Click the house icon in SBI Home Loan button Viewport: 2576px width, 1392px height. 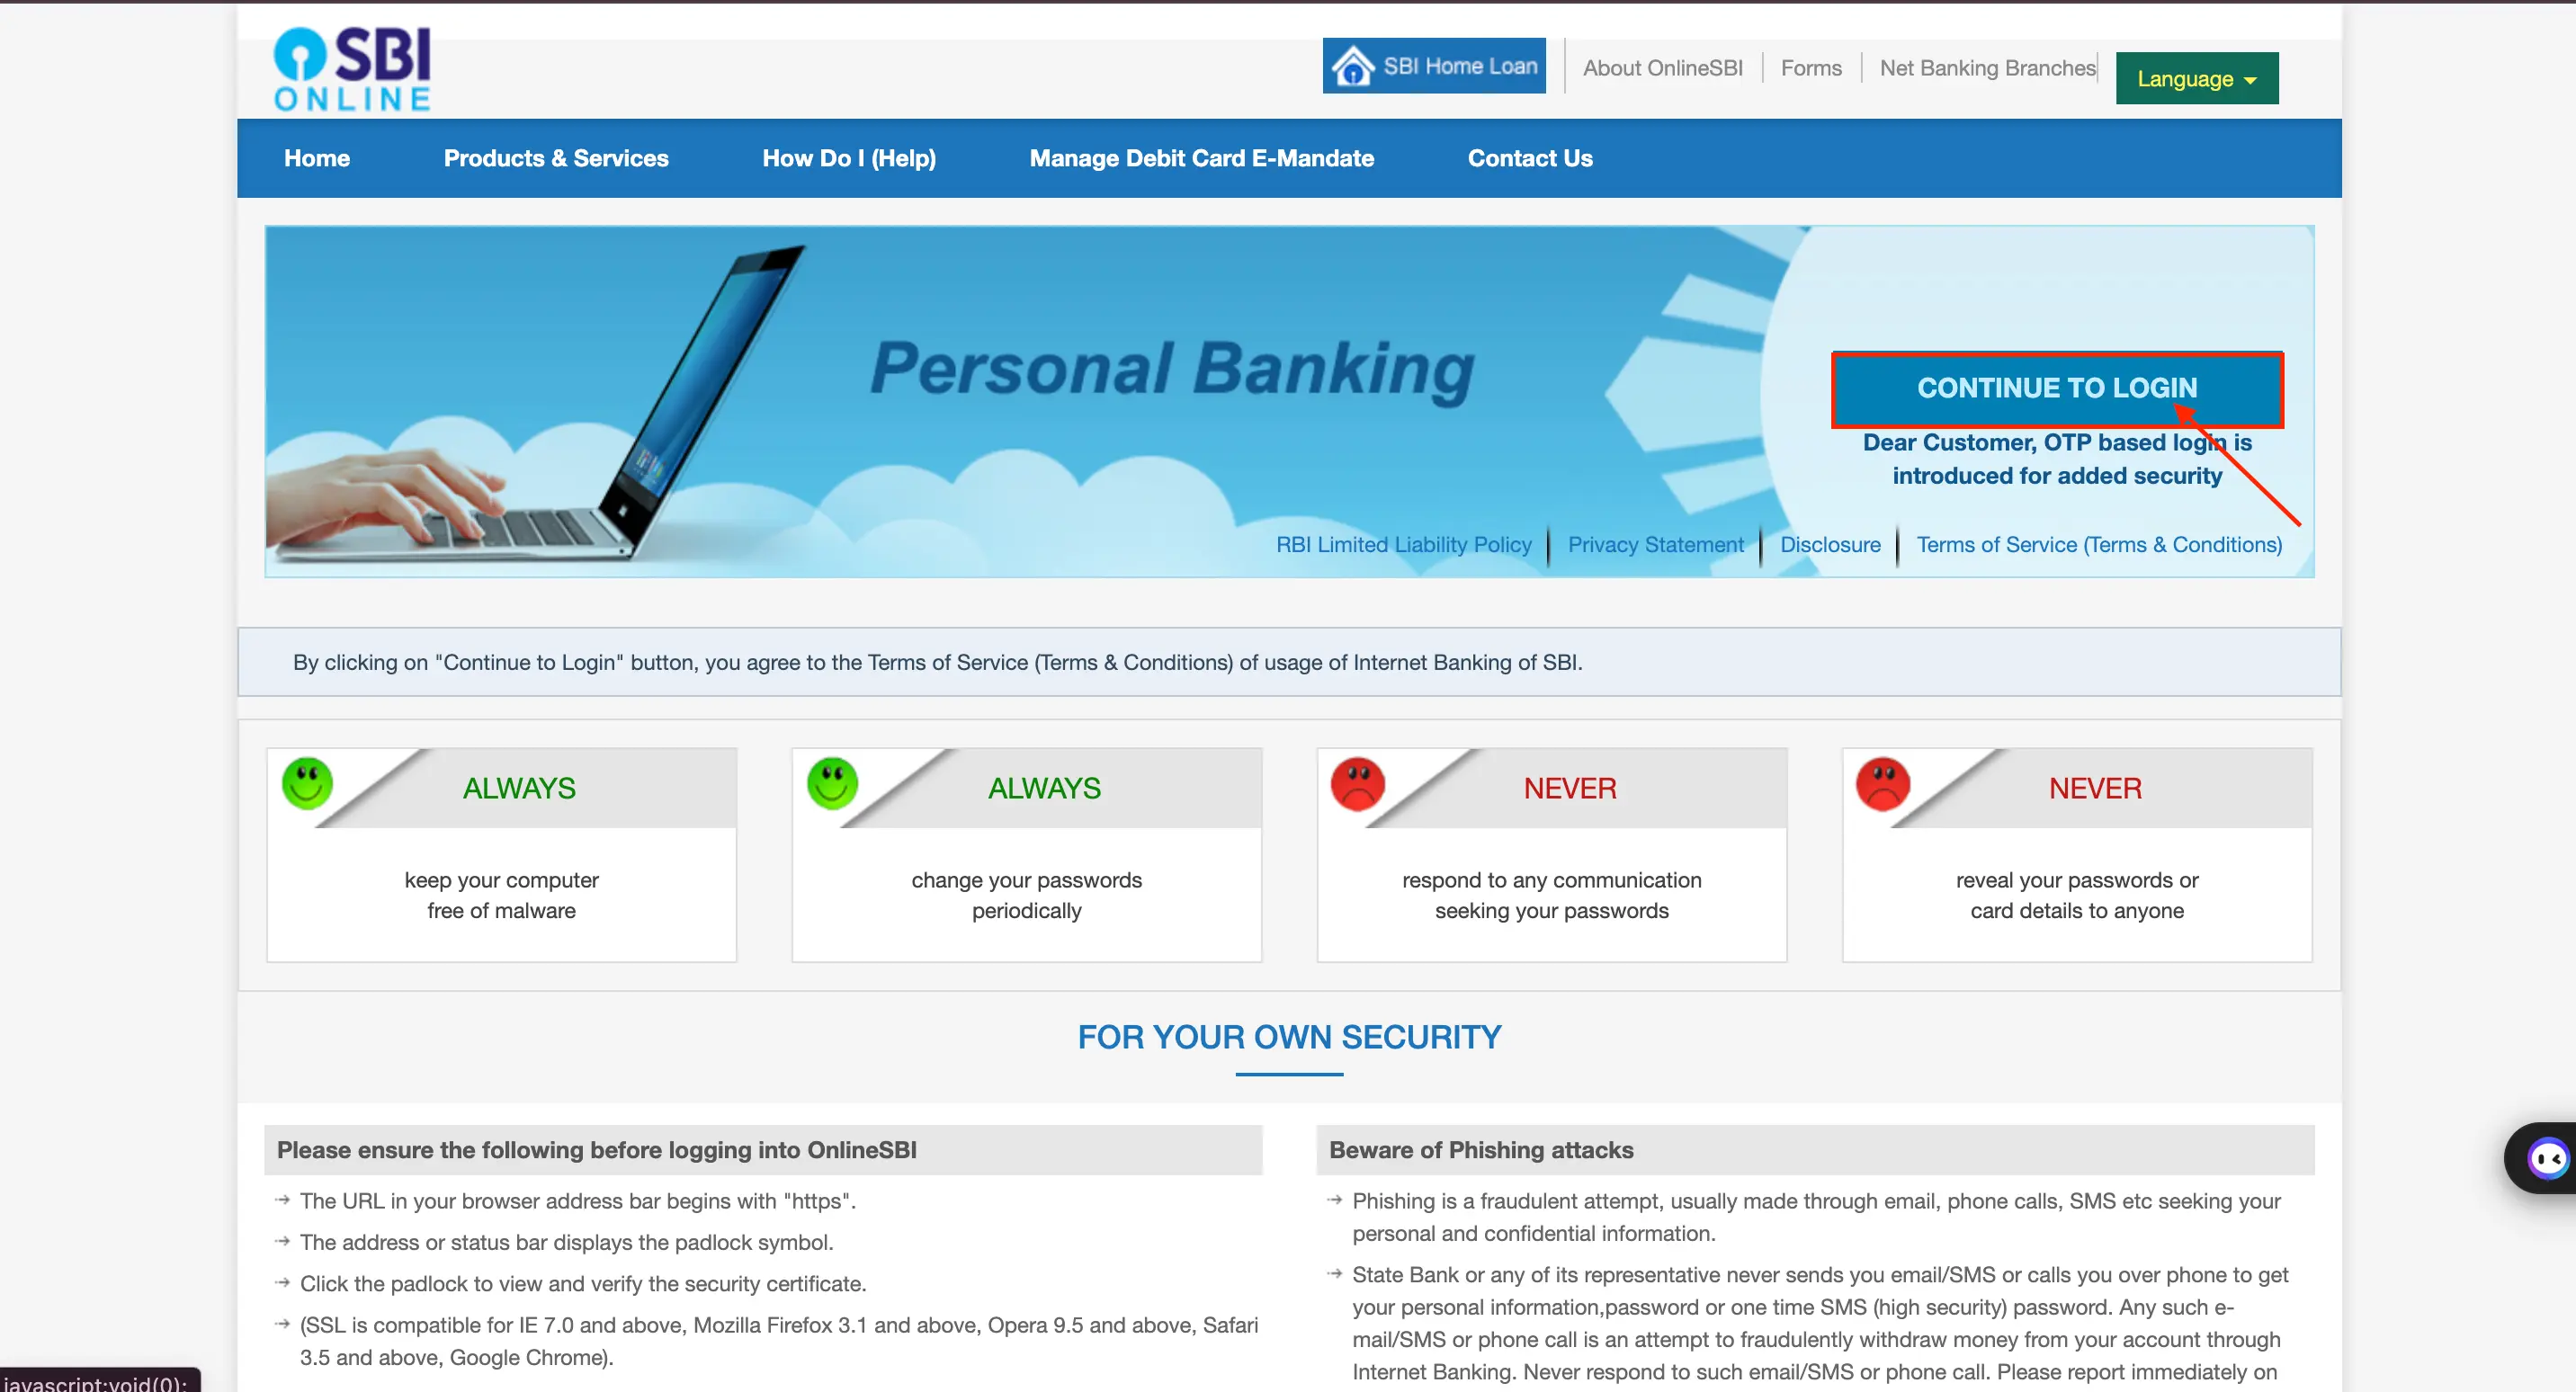coord(1354,68)
